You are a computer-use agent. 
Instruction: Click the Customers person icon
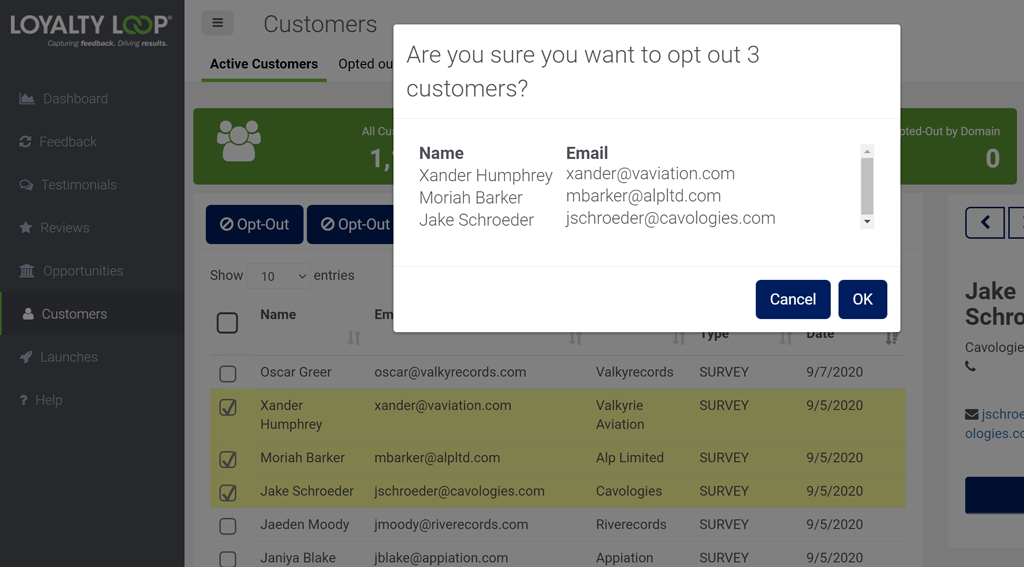click(x=28, y=314)
